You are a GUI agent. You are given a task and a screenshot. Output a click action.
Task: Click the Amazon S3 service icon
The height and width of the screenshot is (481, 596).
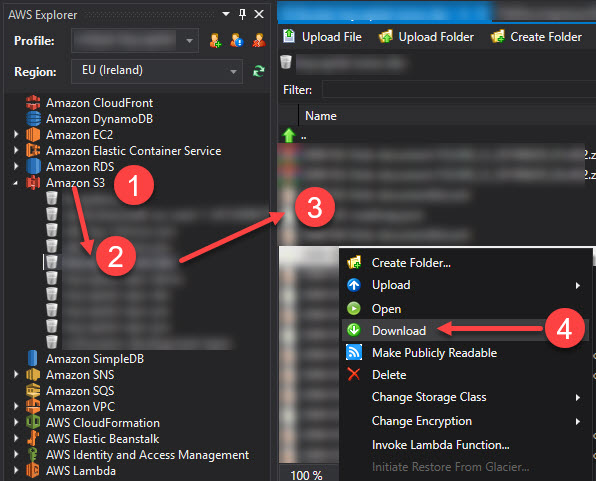[33, 183]
